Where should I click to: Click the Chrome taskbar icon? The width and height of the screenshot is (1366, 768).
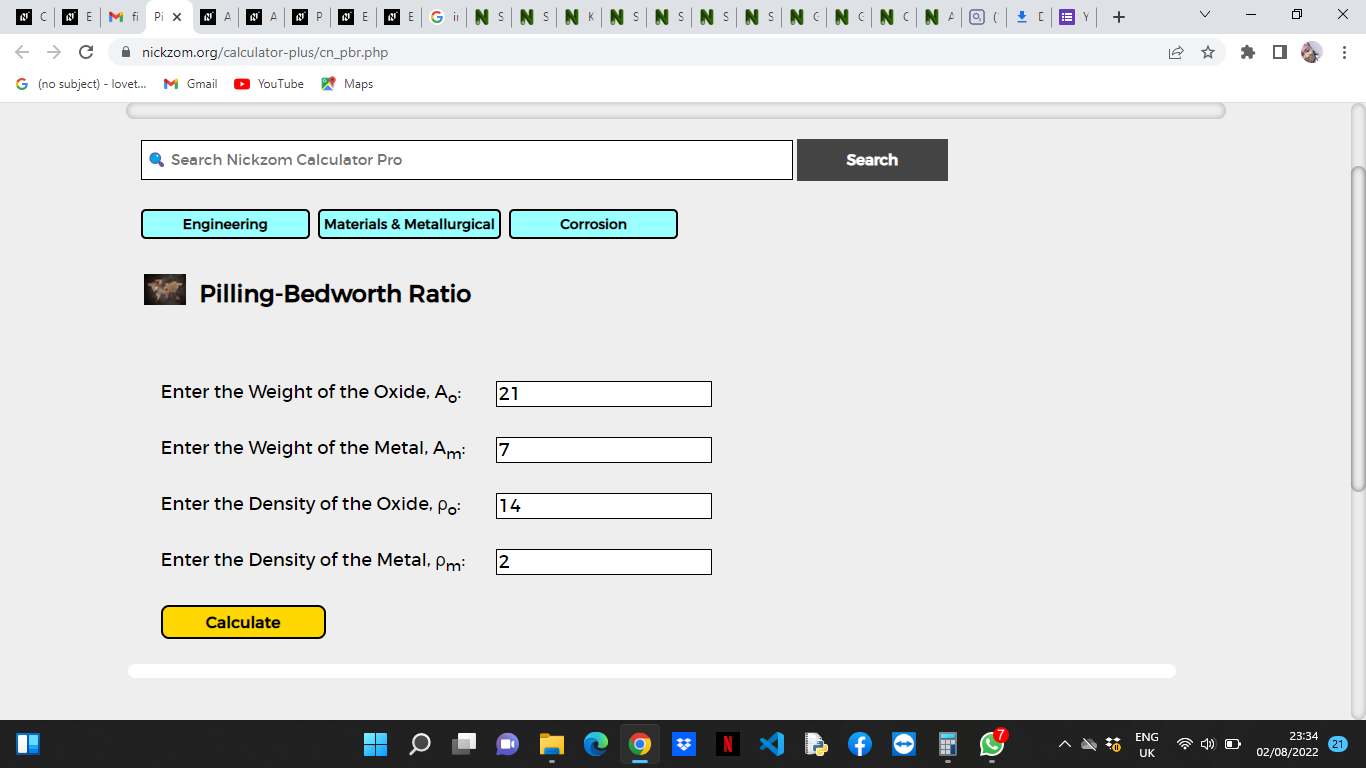(x=640, y=744)
